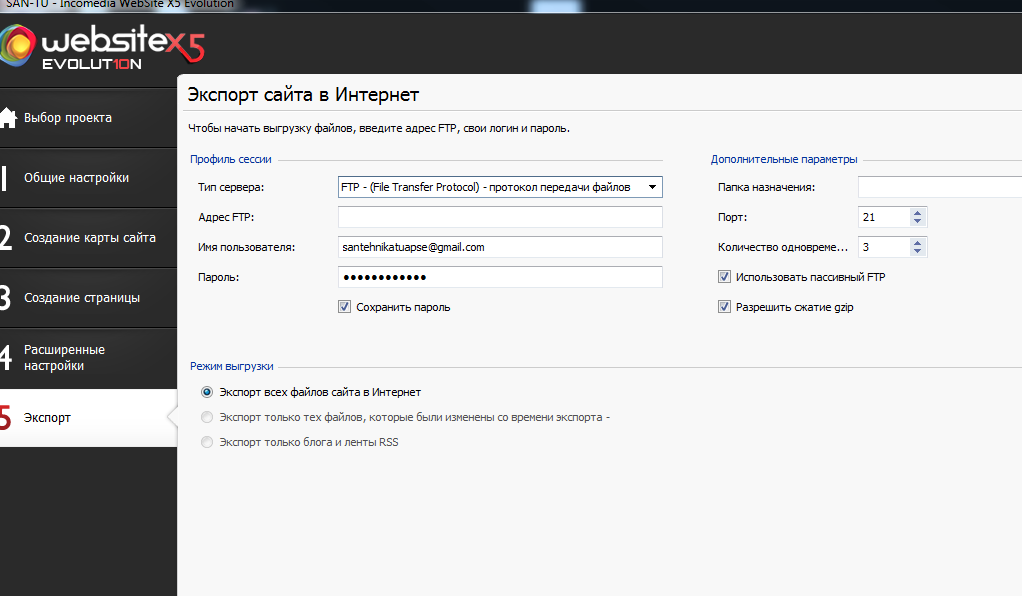Click the Экспорт сайта в Интернет title
Screen dimensions: 1022x596
click(303, 95)
